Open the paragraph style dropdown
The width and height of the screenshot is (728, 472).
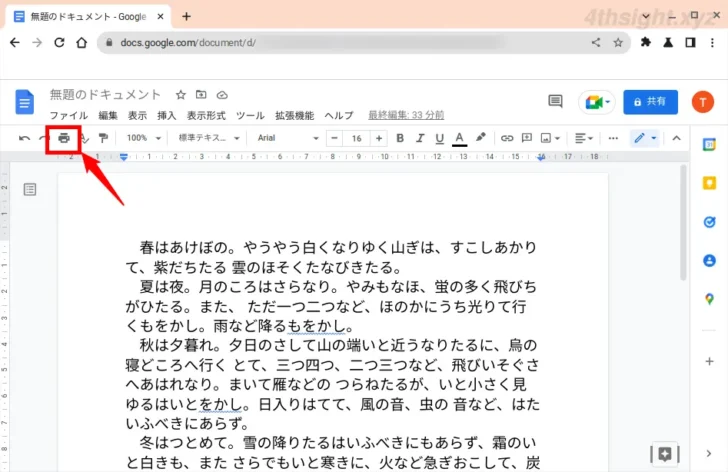click(208, 138)
